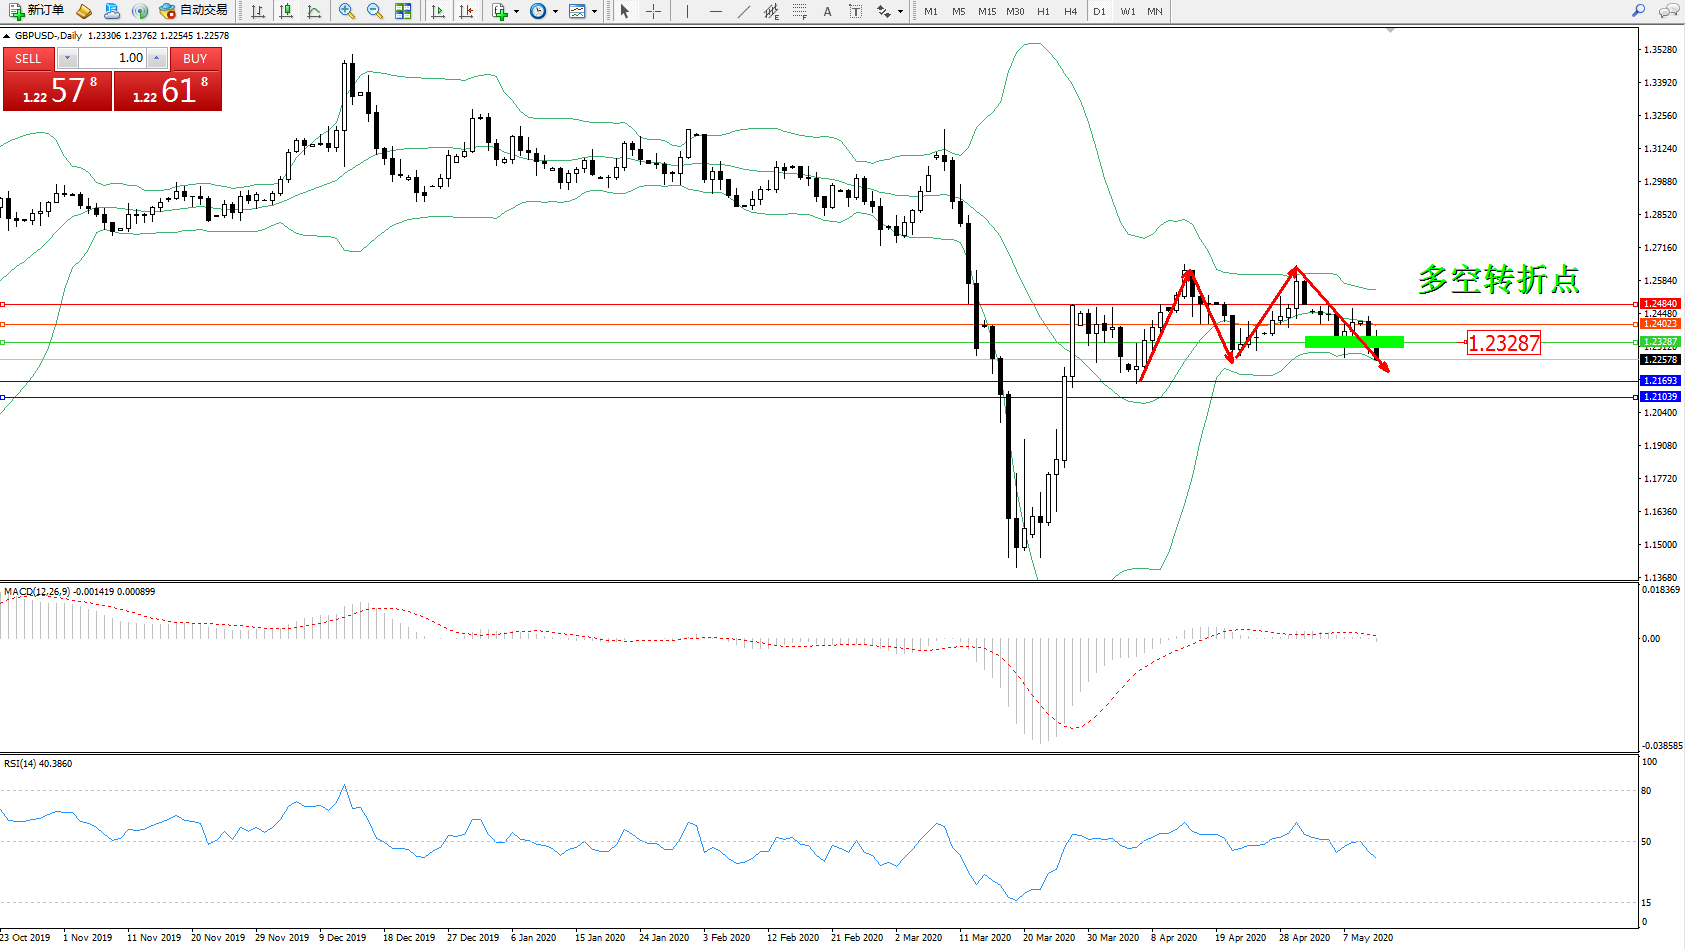Tile chart windows with the grid icon
This screenshot has width=1685, height=949.
pyautogui.click(x=403, y=11)
